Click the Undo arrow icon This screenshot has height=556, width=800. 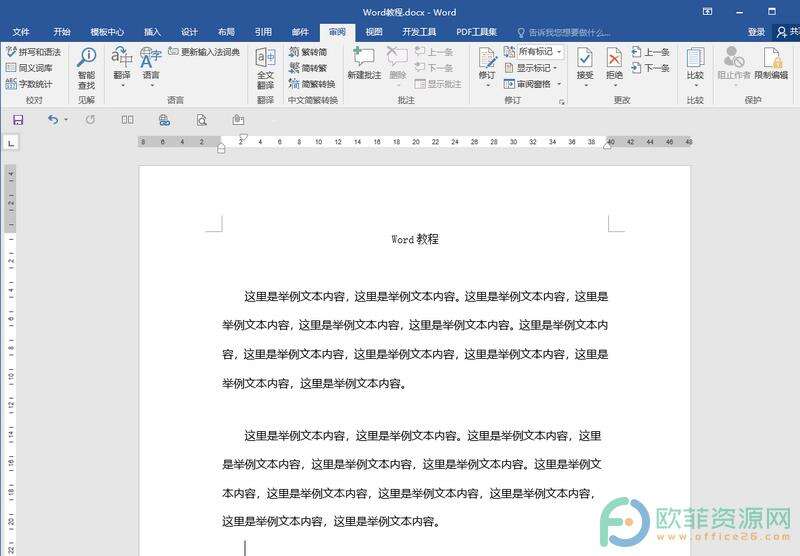[53, 120]
